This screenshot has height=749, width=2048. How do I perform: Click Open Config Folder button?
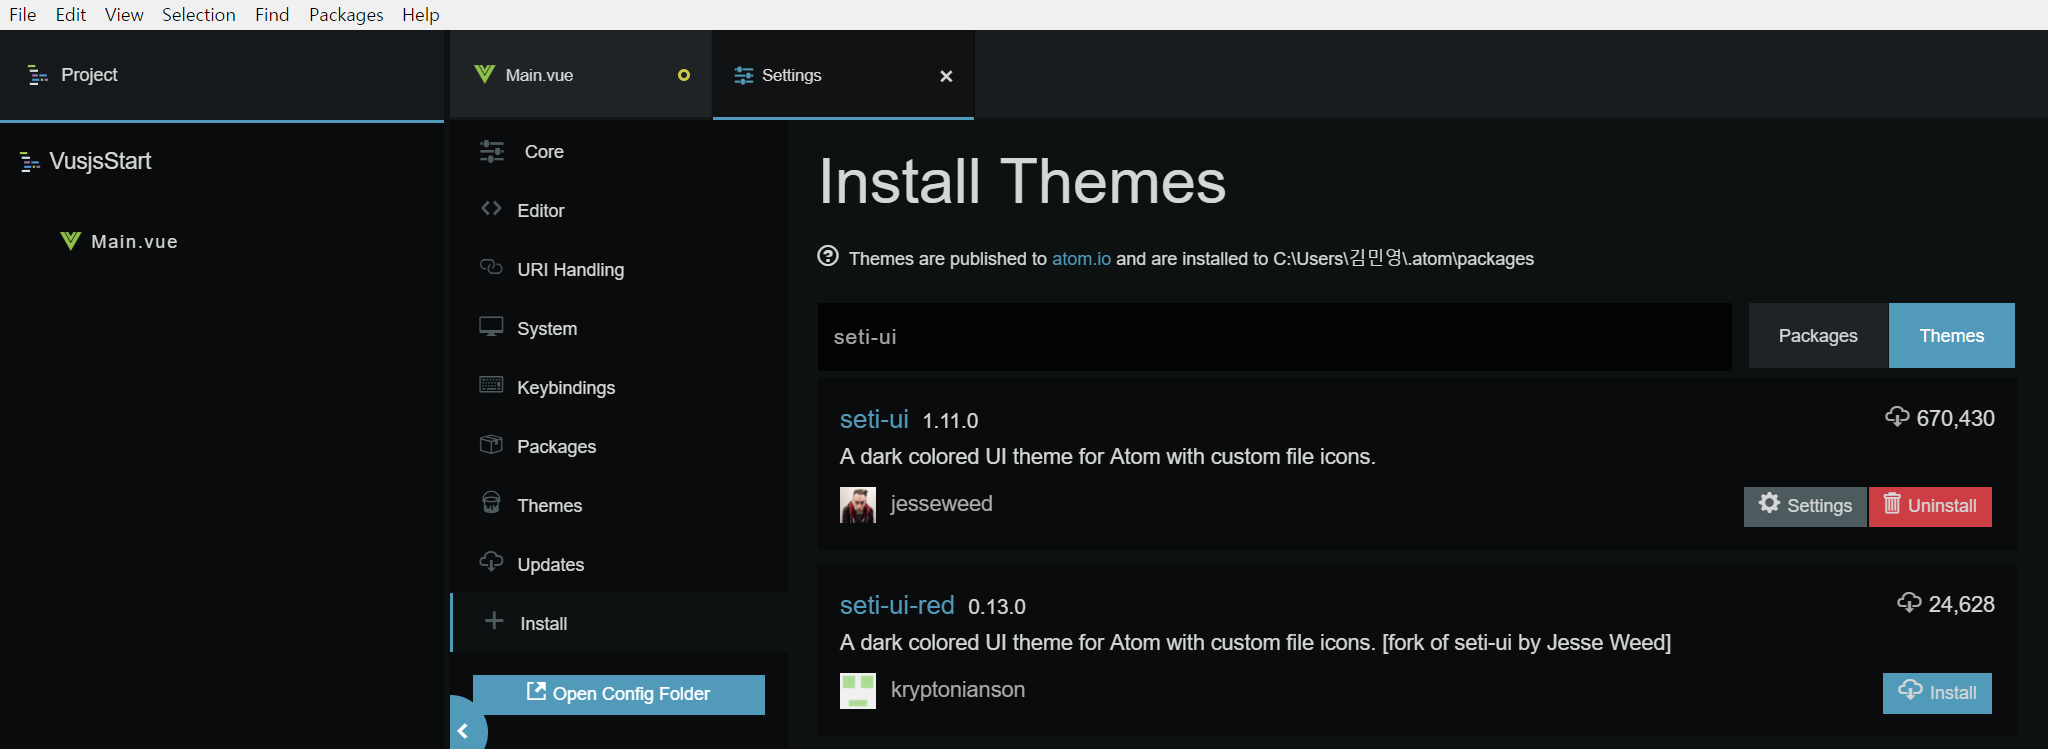[x=619, y=694]
